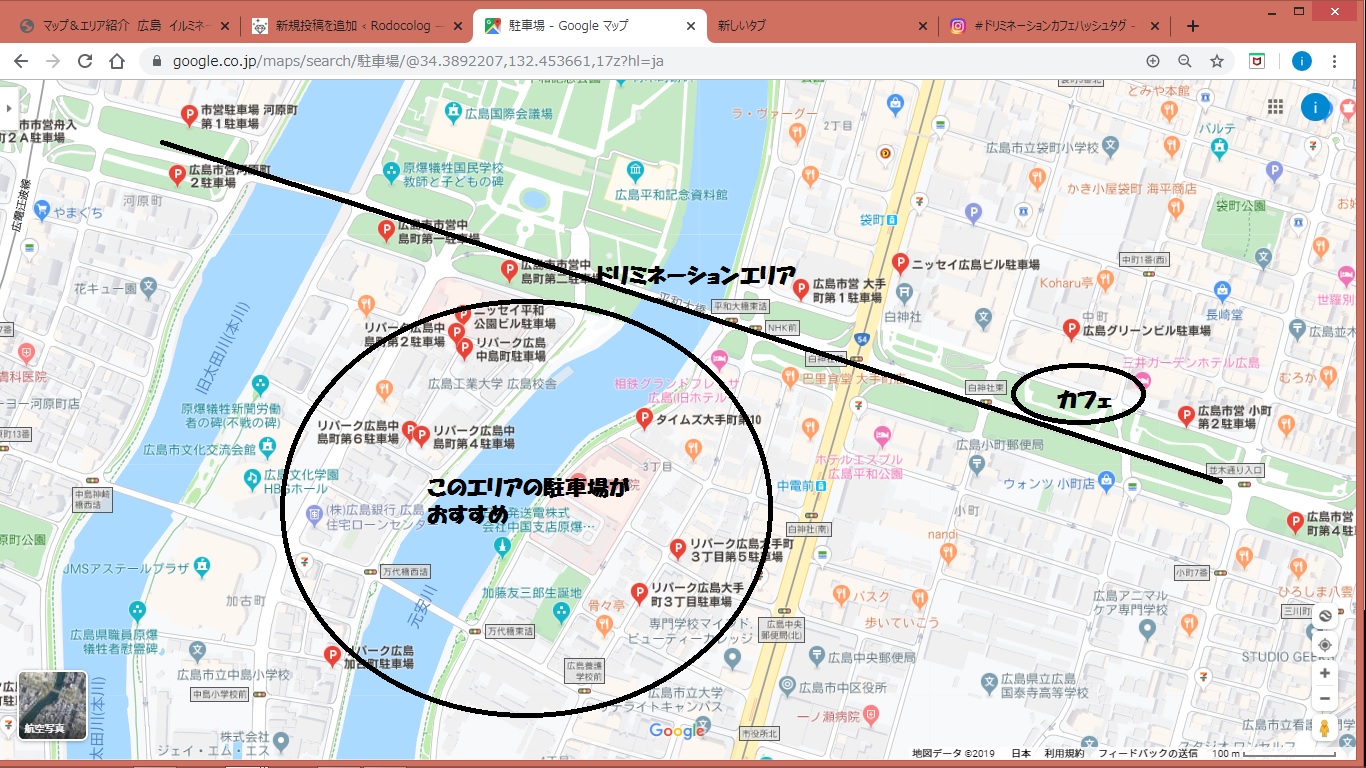The width and height of the screenshot is (1366, 768).
Task: Open a new browser tab with plus button
Action: click(1192, 26)
